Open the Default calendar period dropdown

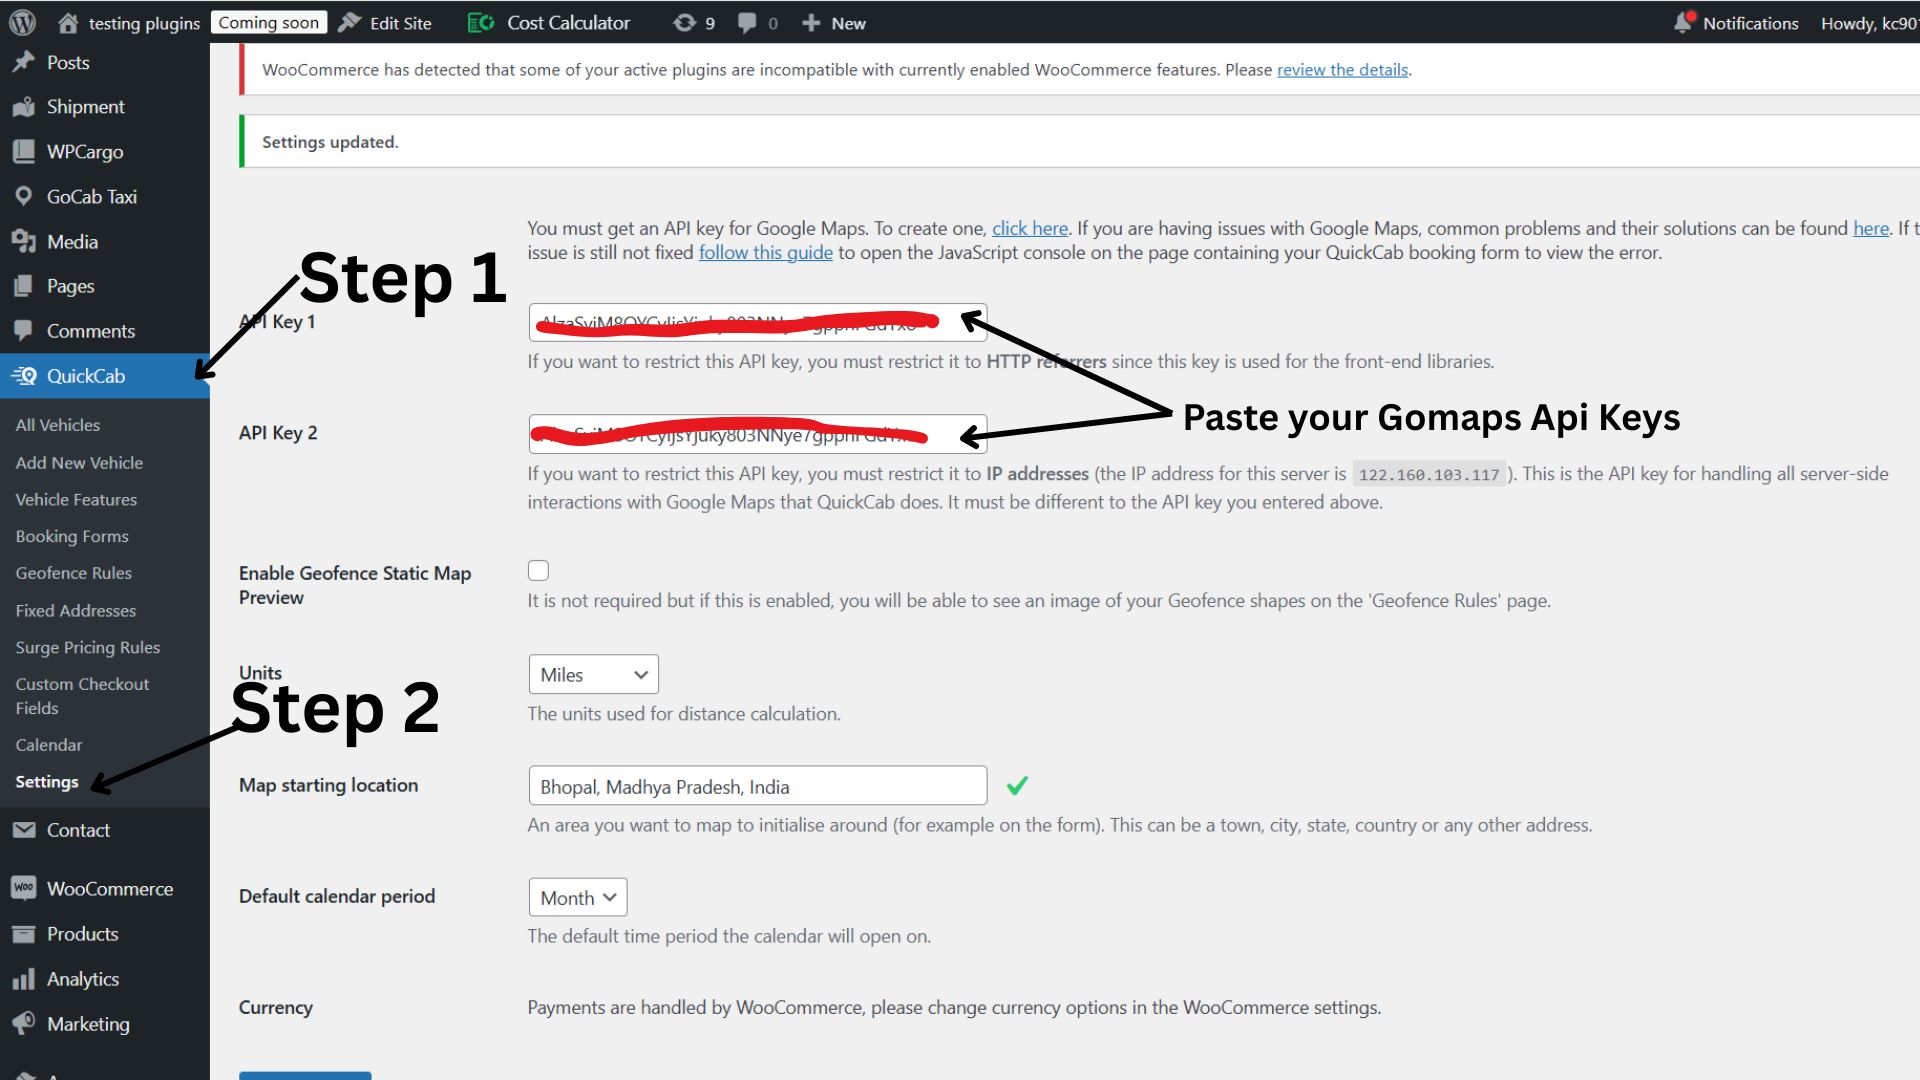[x=578, y=898]
